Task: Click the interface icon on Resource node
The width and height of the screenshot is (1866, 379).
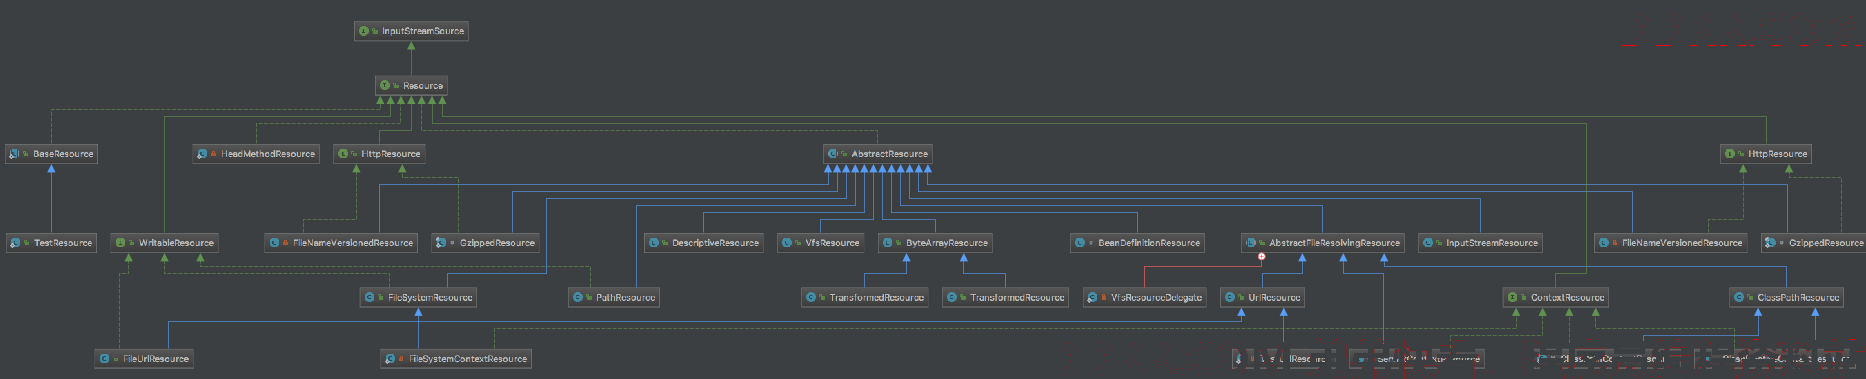Action: [385, 86]
